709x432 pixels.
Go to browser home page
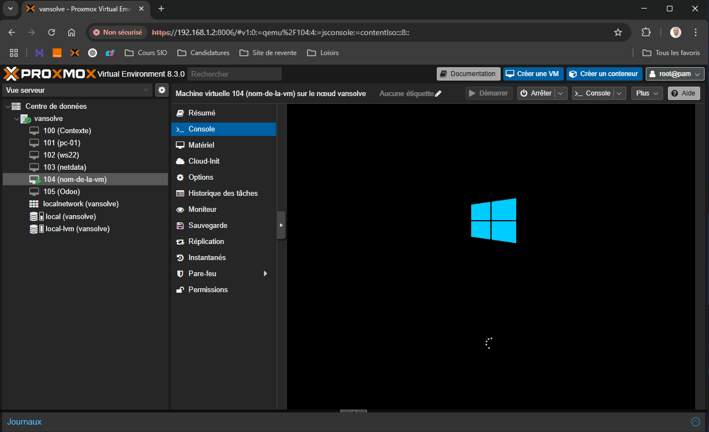click(x=71, y=33)
